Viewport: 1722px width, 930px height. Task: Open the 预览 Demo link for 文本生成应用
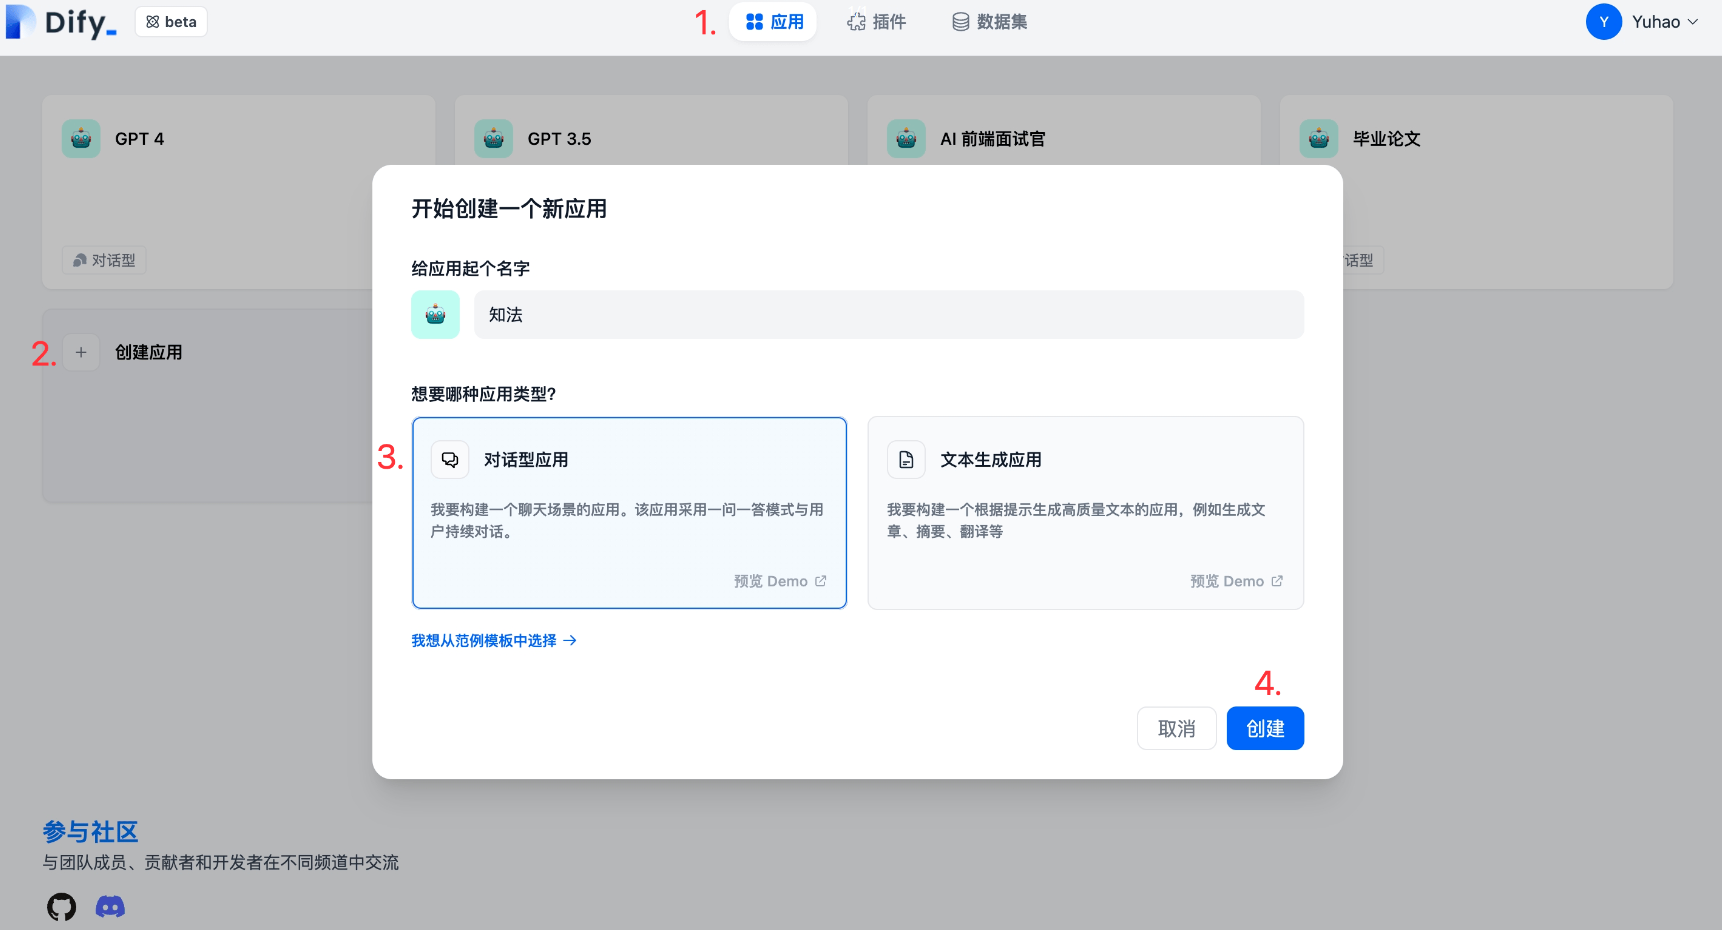(1236, 581)
